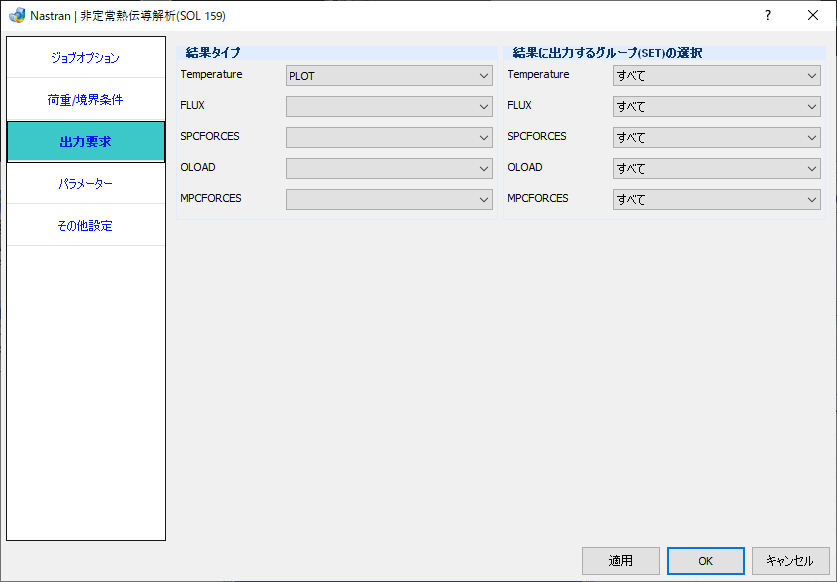Select the 出力要求 tab
Image resolution: width=837 pixels, height=582 pixels.
click(85, 141)
